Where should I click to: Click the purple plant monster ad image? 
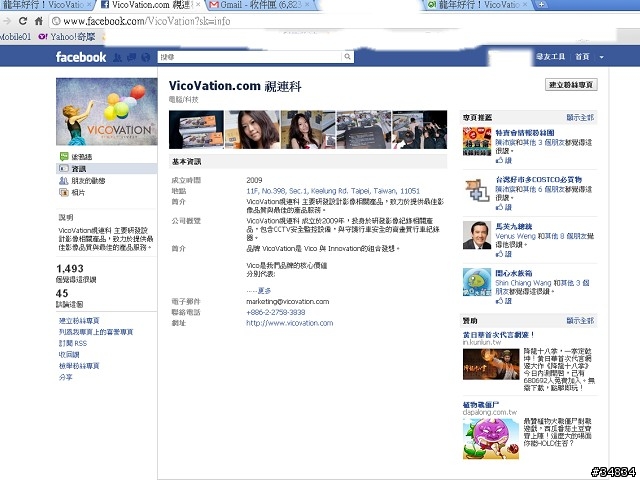click(x=491, y=439)
